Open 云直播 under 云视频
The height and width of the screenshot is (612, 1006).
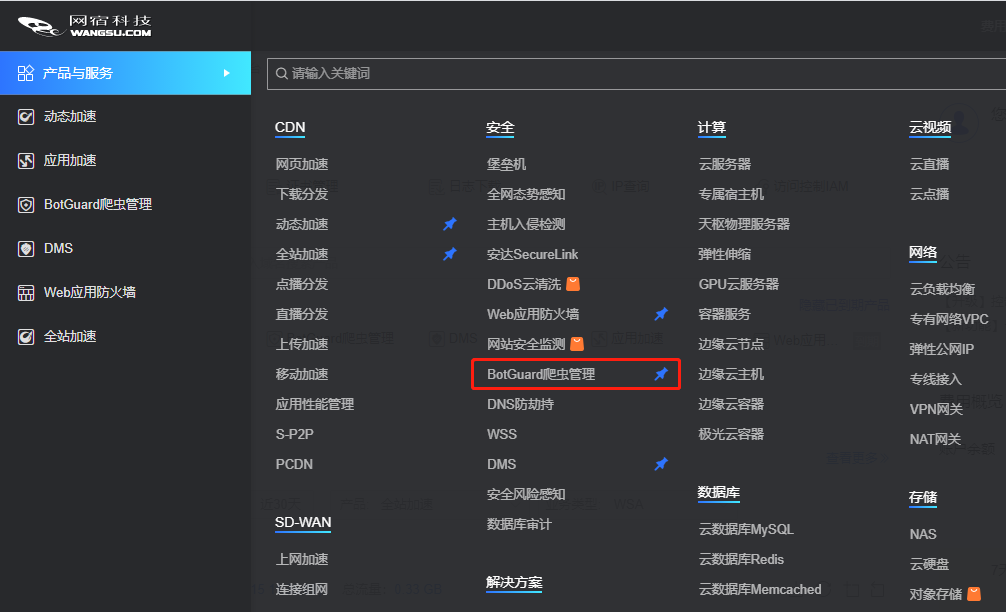point(929,164)
